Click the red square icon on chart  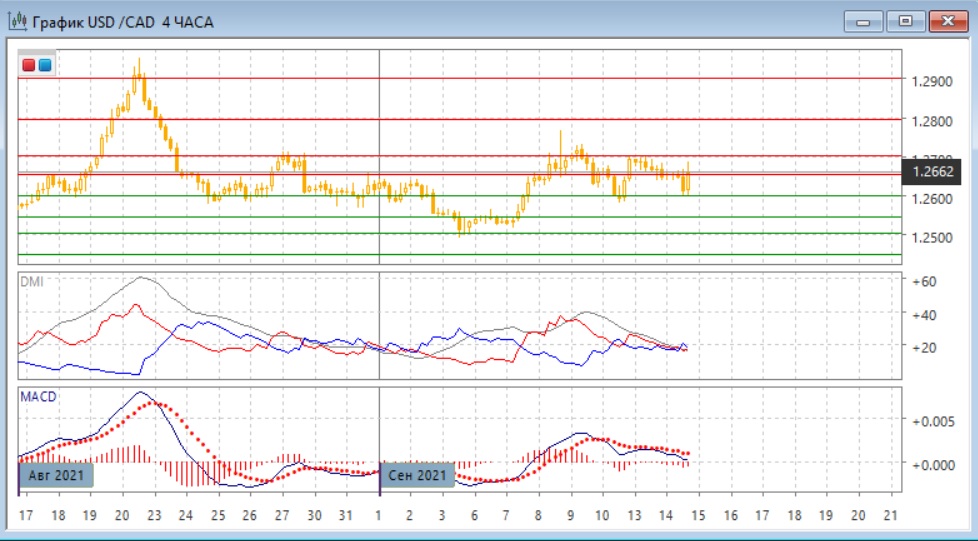[29, 65]
